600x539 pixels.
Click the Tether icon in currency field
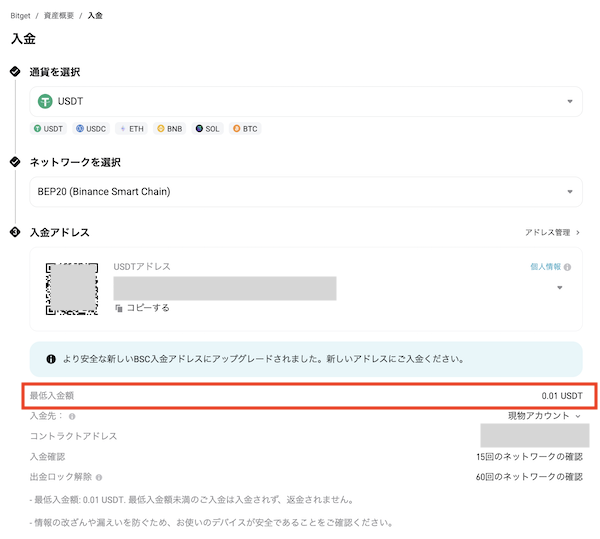[45, 101]
